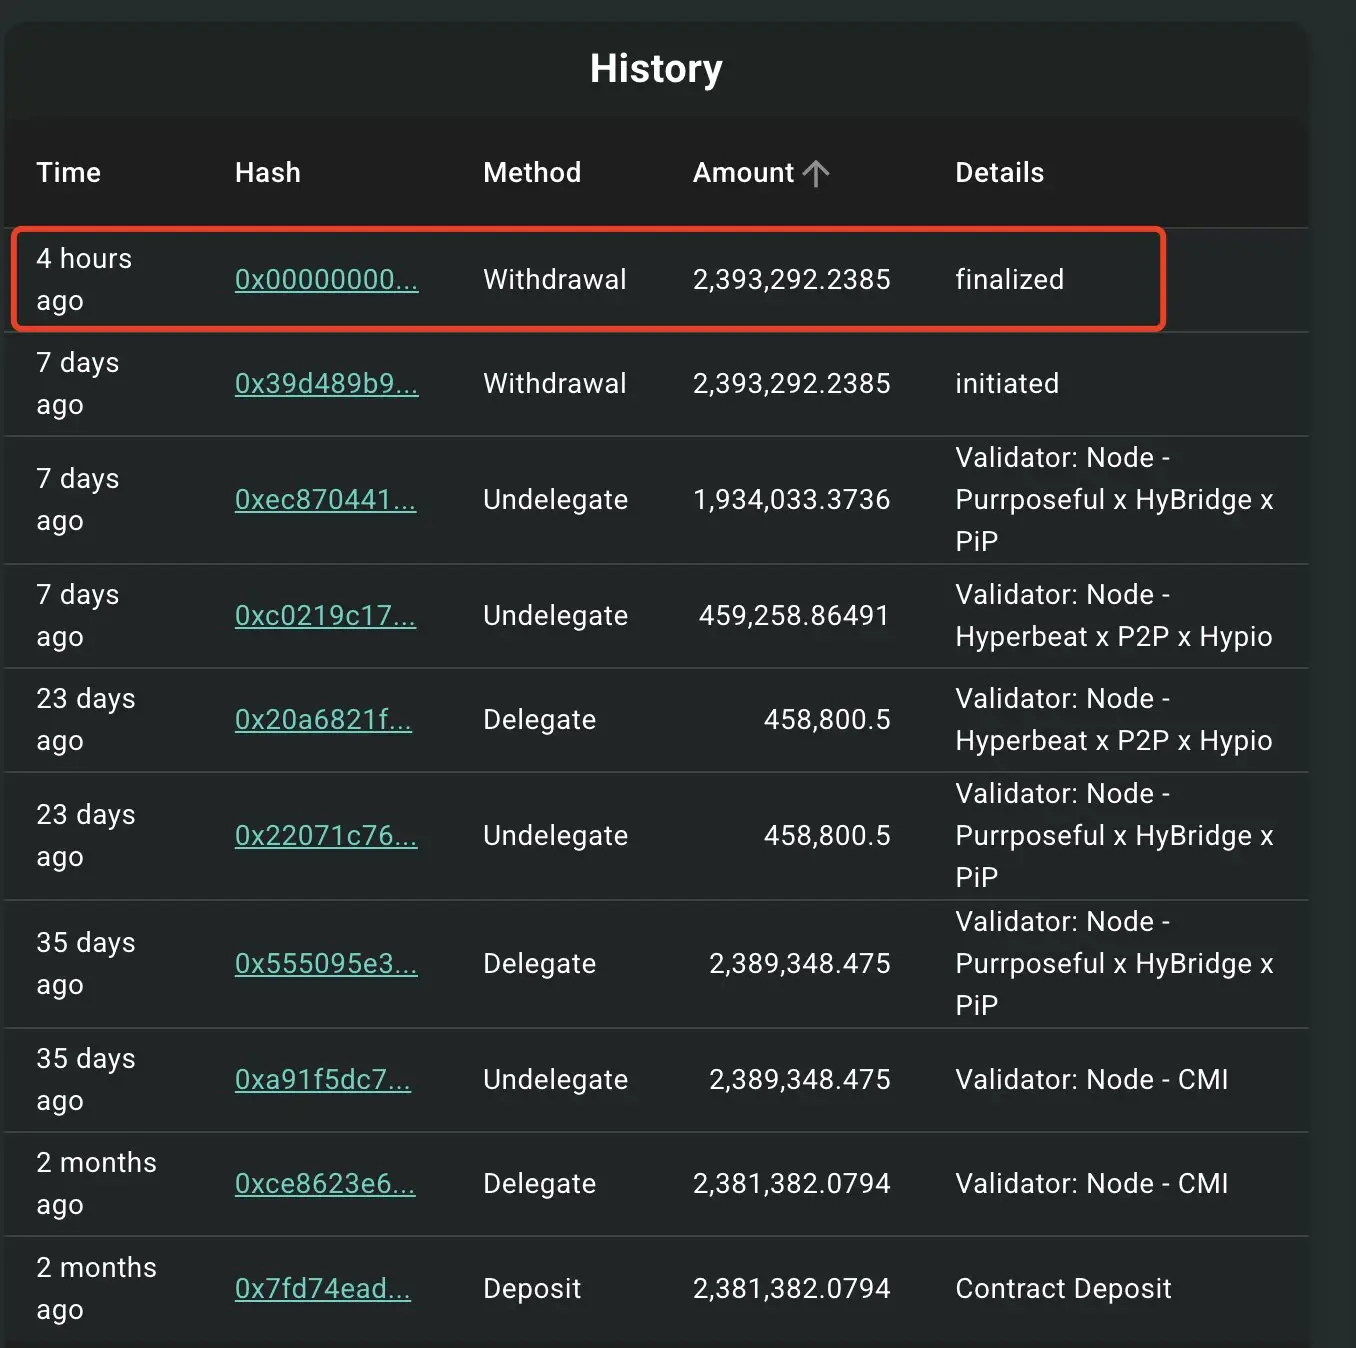Click the Contract Deposit details cell
1356x1348 pixels.
1062,1289
